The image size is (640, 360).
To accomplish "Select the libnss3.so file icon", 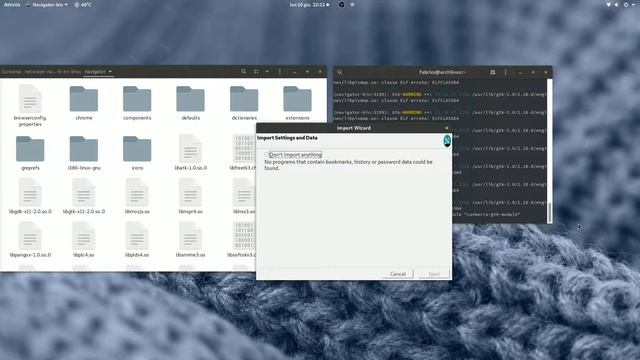I will tap(244, 193).
